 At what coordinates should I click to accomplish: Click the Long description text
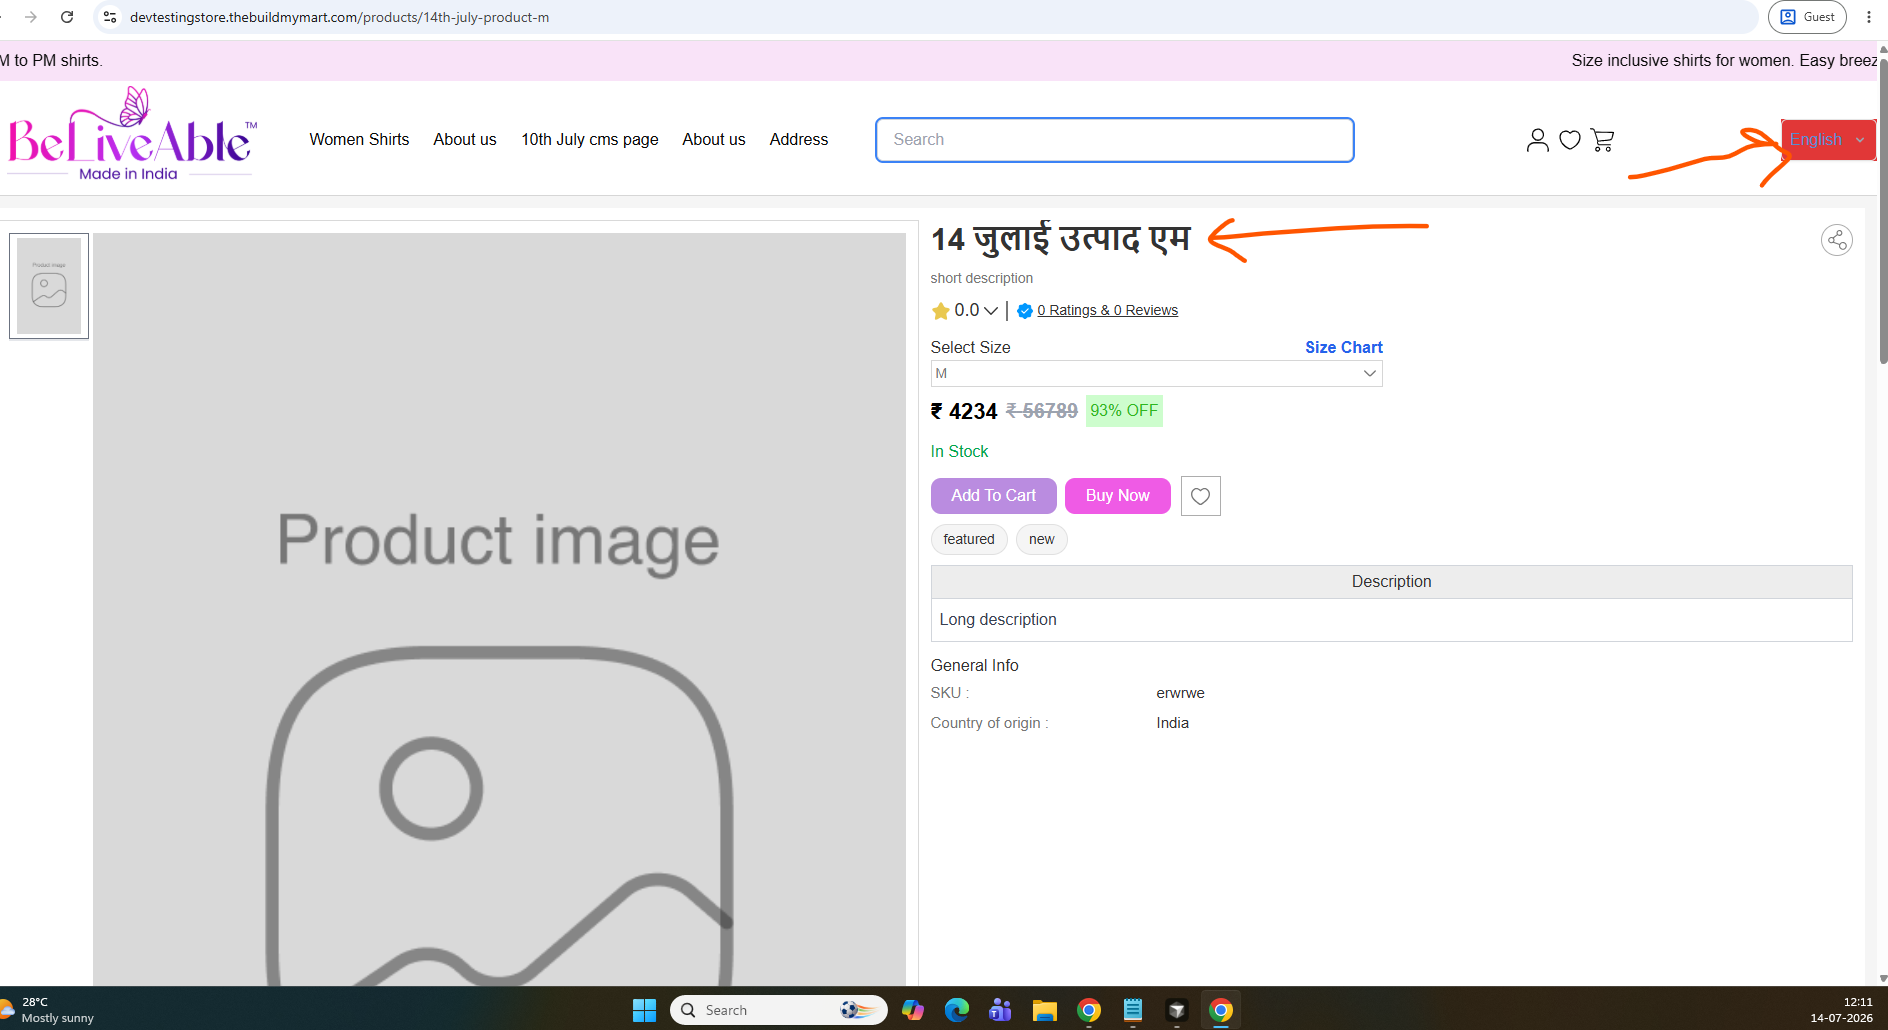(x=998, y=620)
